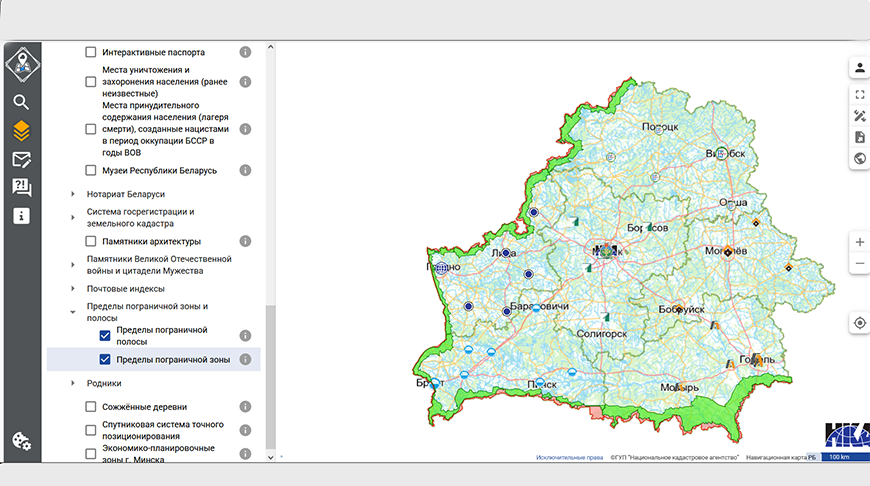Viewport: 870px width, 486px height.
Task: Click Бобруйск label on map
Action: pos(681,309)
